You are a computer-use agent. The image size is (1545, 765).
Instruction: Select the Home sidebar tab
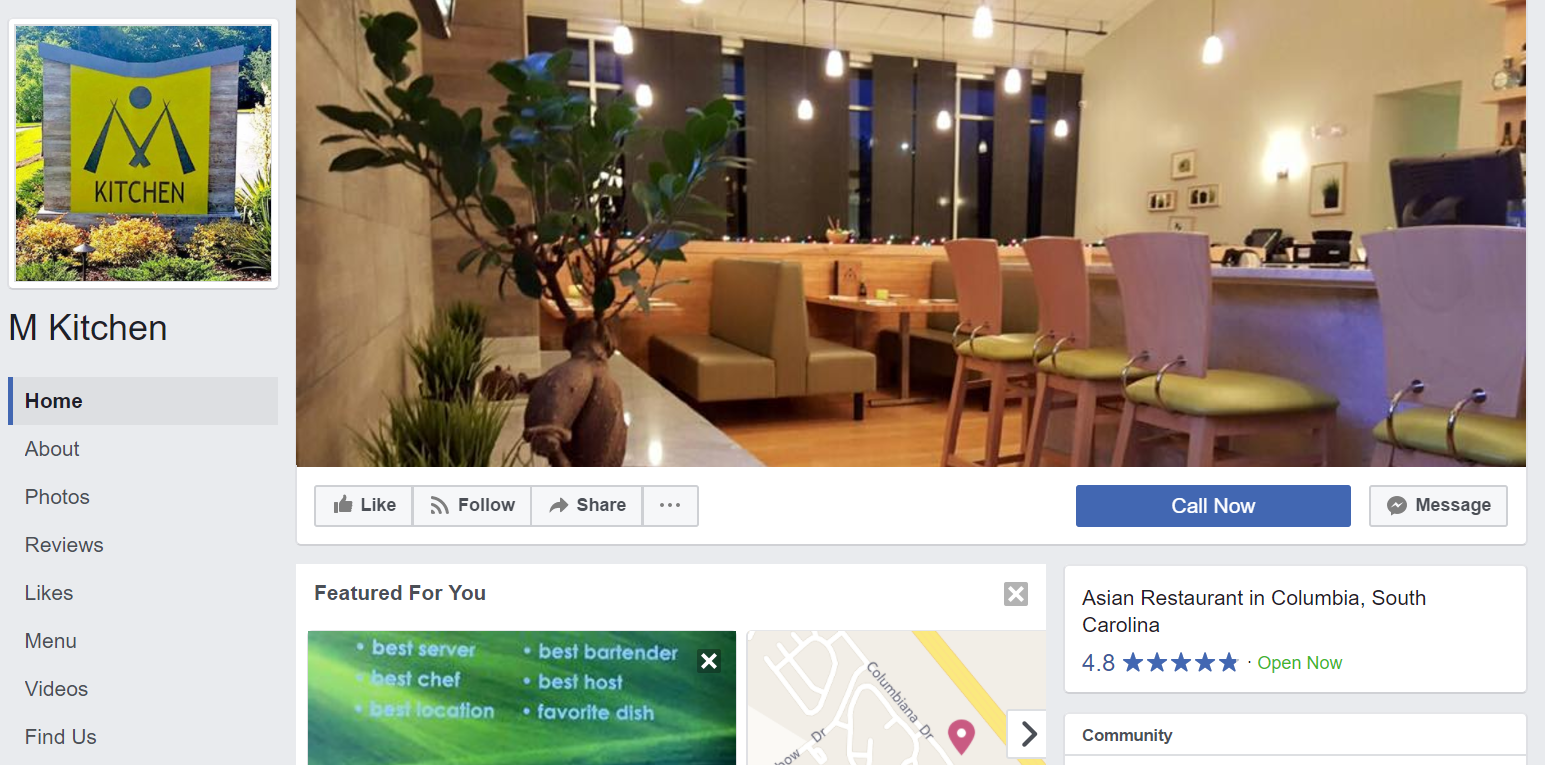point(143,401)
